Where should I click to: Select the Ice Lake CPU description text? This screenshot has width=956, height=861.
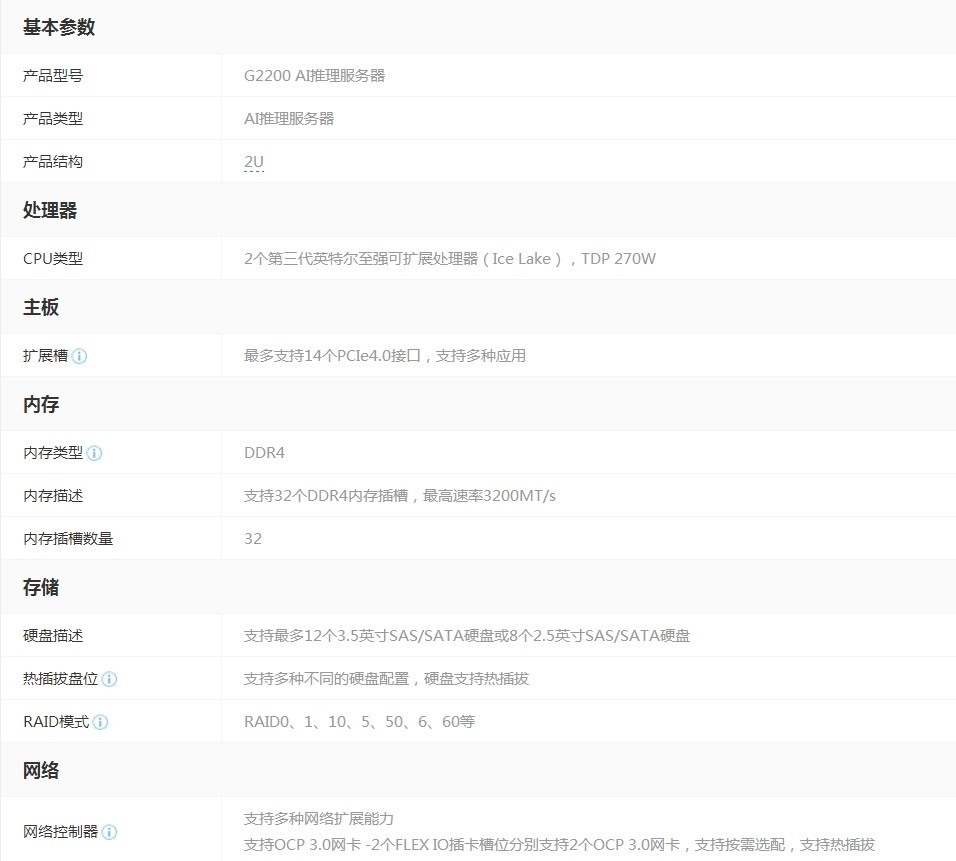click(x=449, y=259)
